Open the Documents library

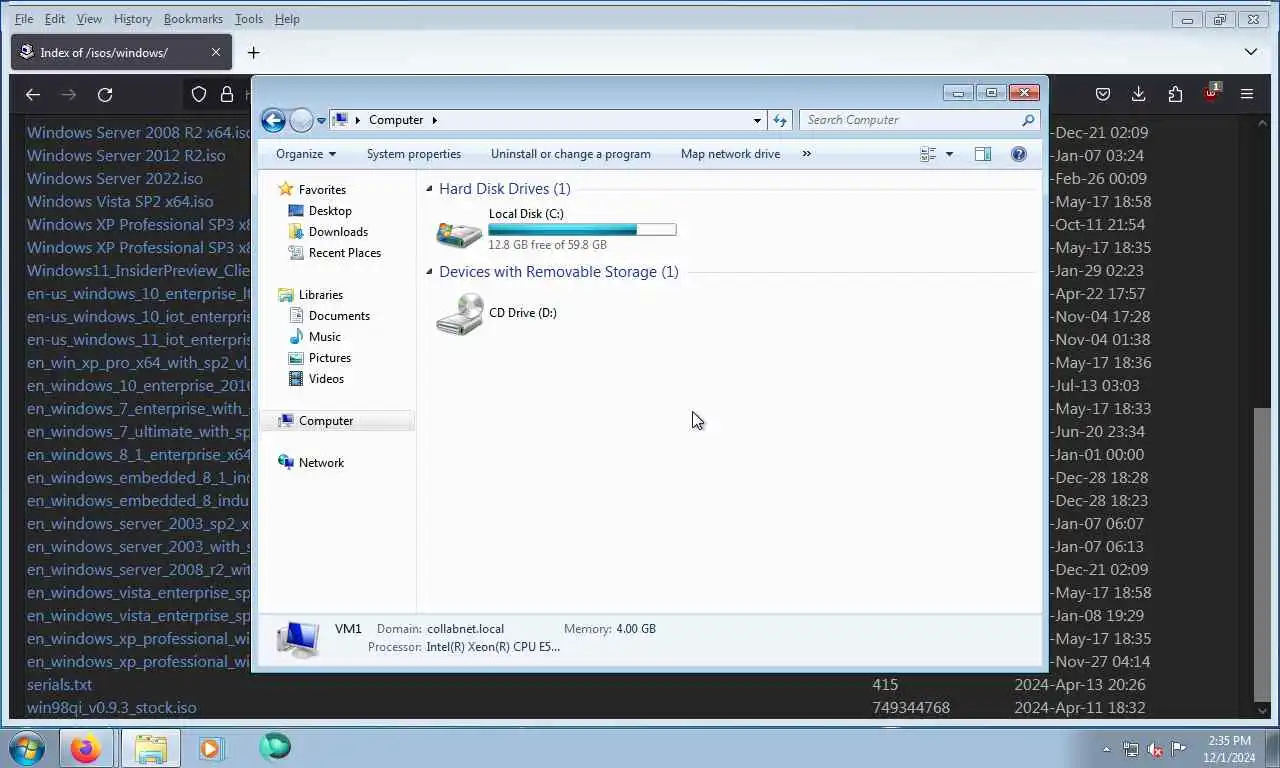[339, 316]
